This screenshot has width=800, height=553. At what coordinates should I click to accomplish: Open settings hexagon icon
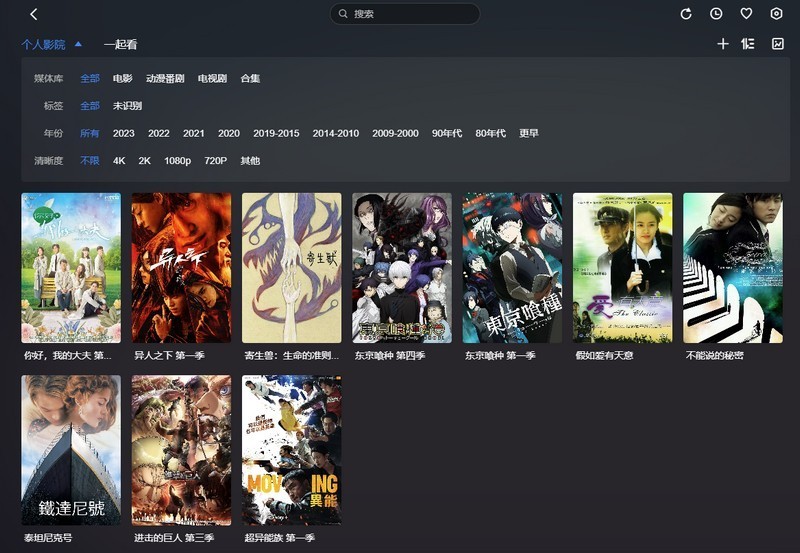(777, 14)
